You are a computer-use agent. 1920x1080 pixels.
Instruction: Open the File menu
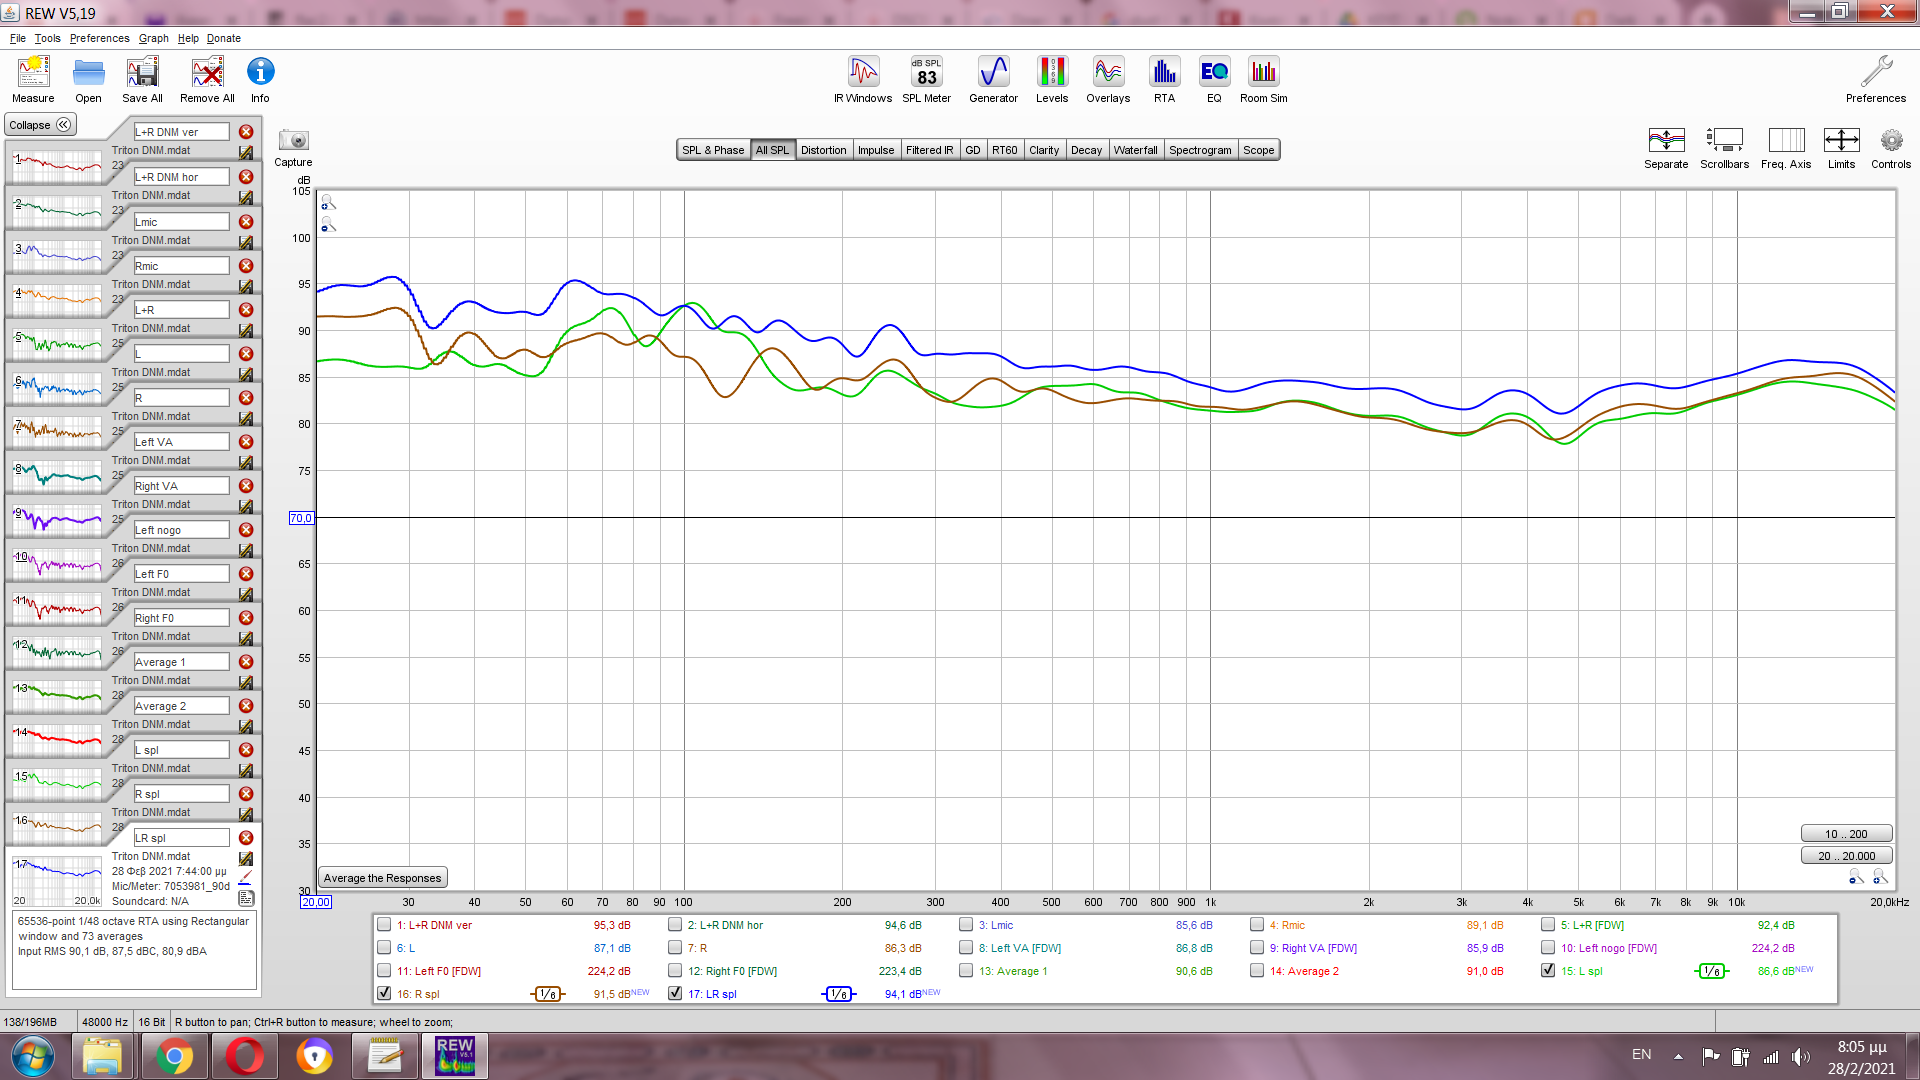[18, 38]
